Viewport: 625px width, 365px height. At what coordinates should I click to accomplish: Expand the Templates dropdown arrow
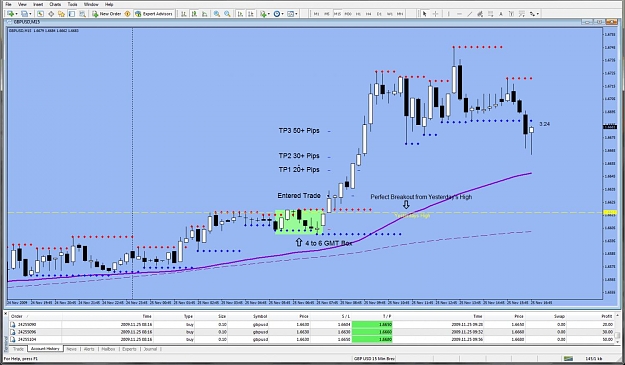(x=296, y=14)
